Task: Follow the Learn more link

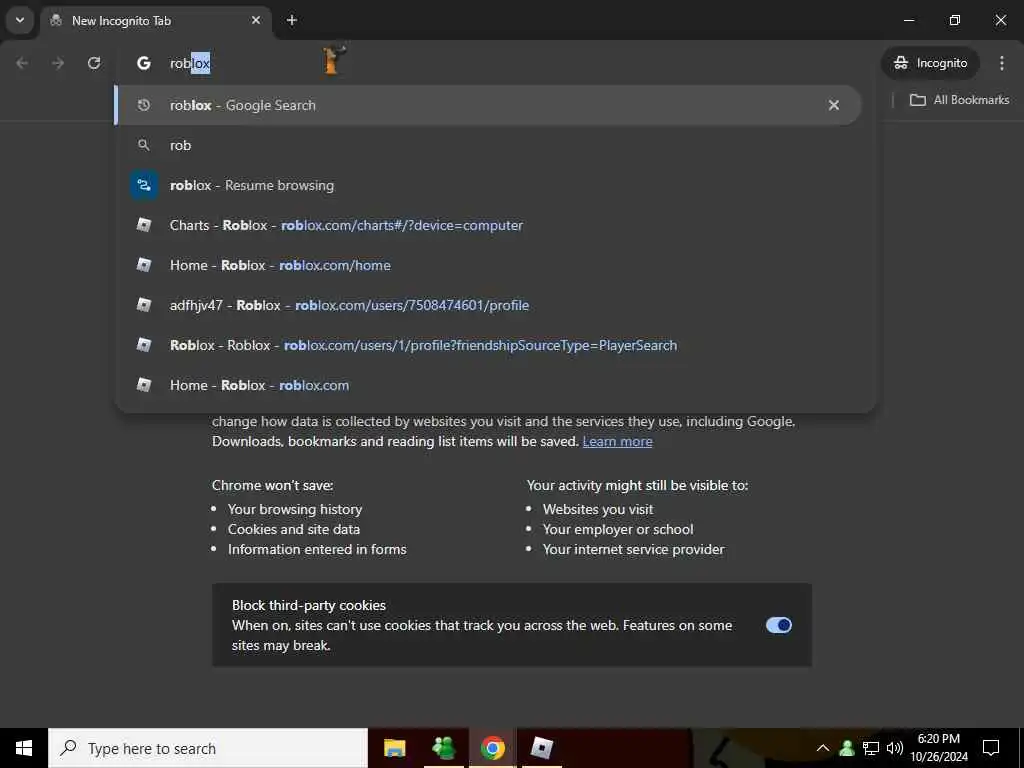Action: coord(617,441)
